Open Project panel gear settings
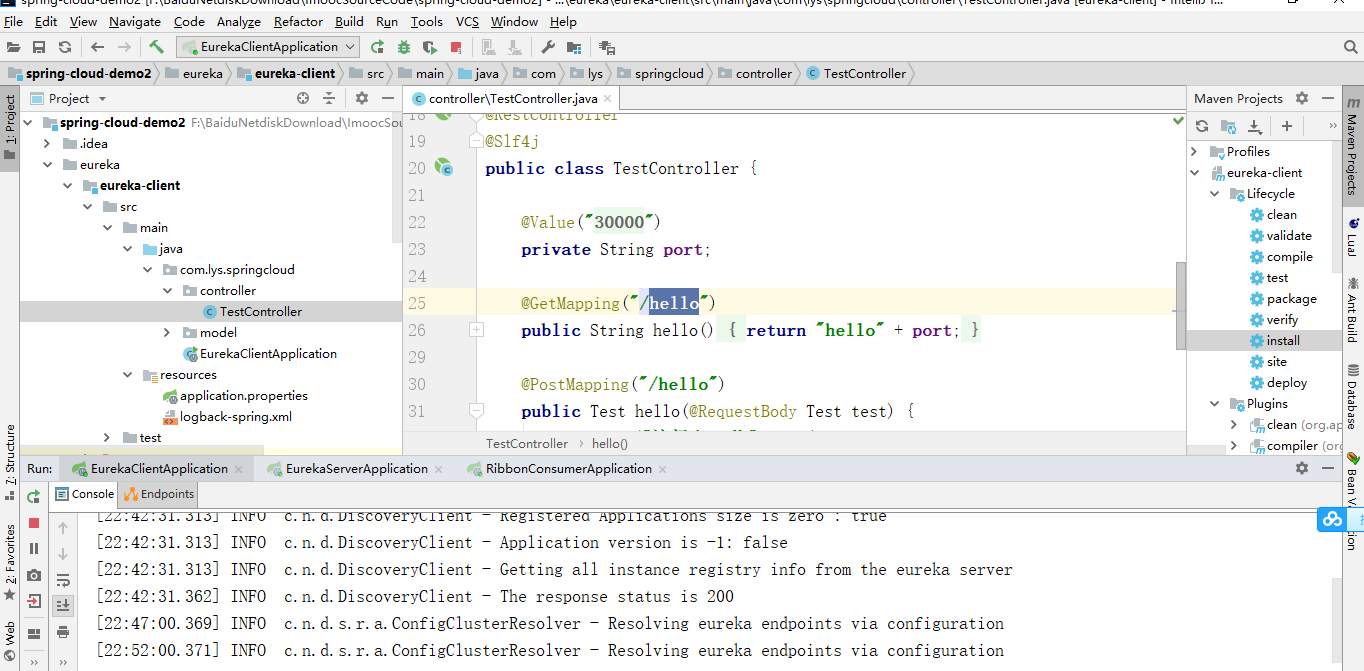This screenshot has width=1364, height=671. point(361,98)
